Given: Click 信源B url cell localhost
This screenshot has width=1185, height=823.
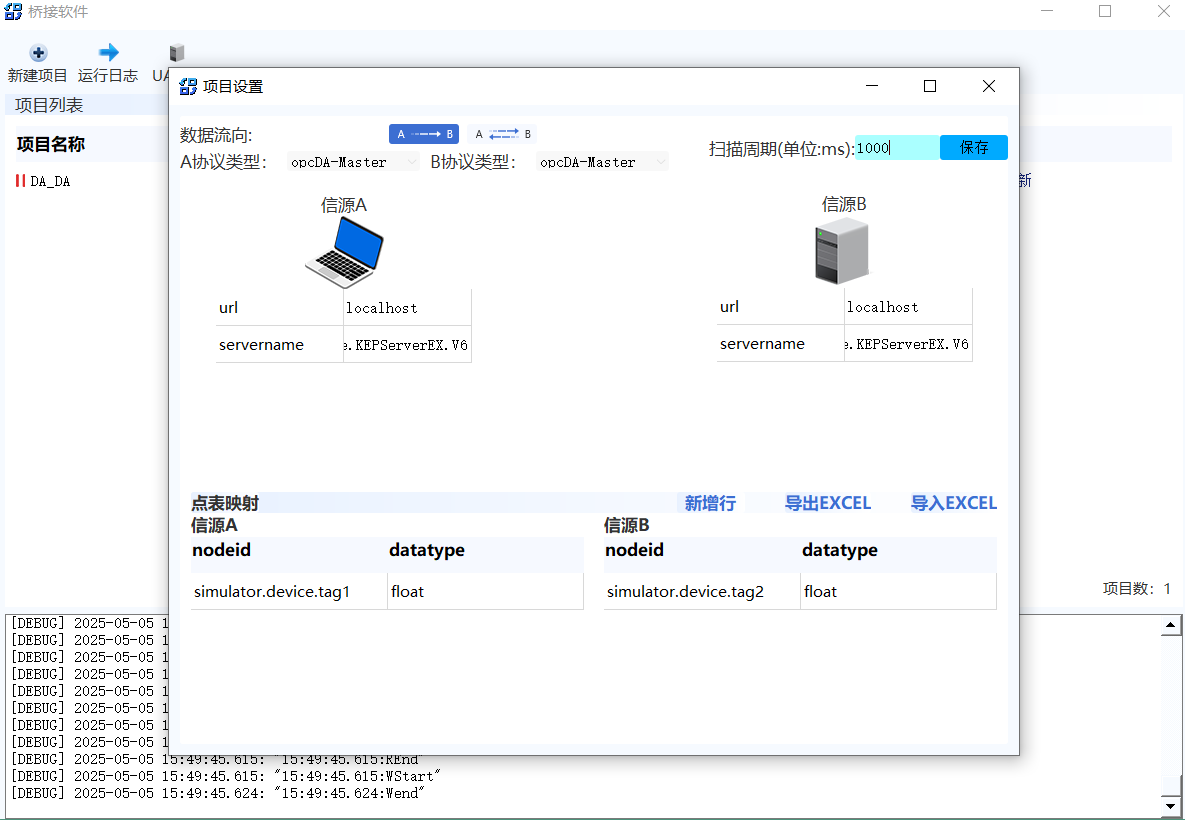Looking at the screenshot, I should (x=908, y=307).
